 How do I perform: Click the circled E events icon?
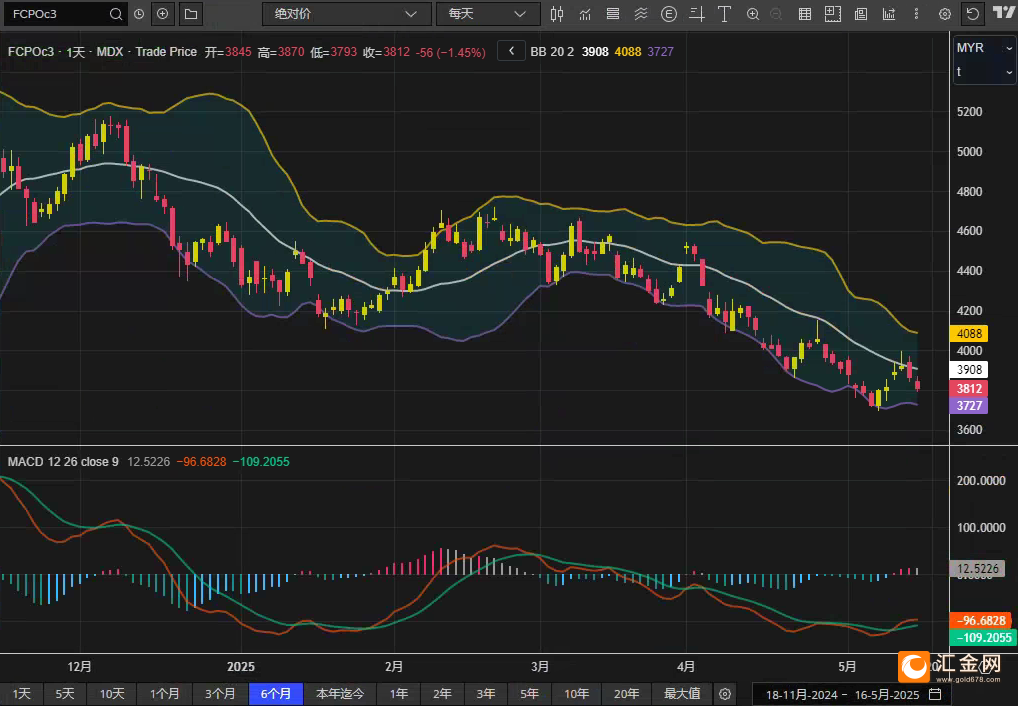tap(669, 14)
